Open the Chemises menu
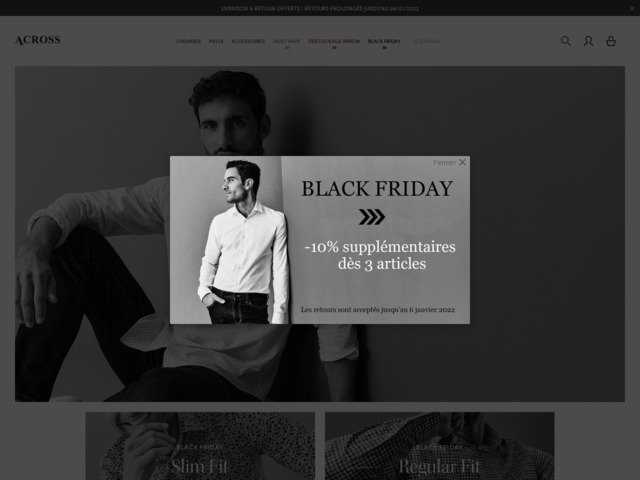 click(188, 41)
